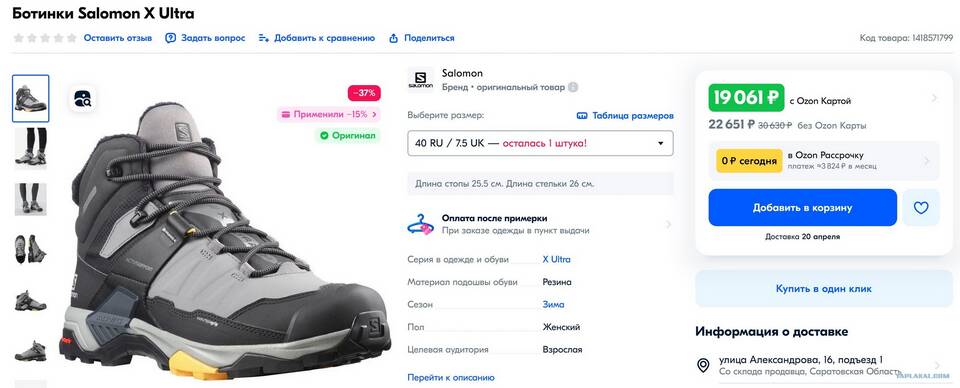The image size is (960, 388).
Task: Click Добавить в корзину button
Action: [803, 207]
